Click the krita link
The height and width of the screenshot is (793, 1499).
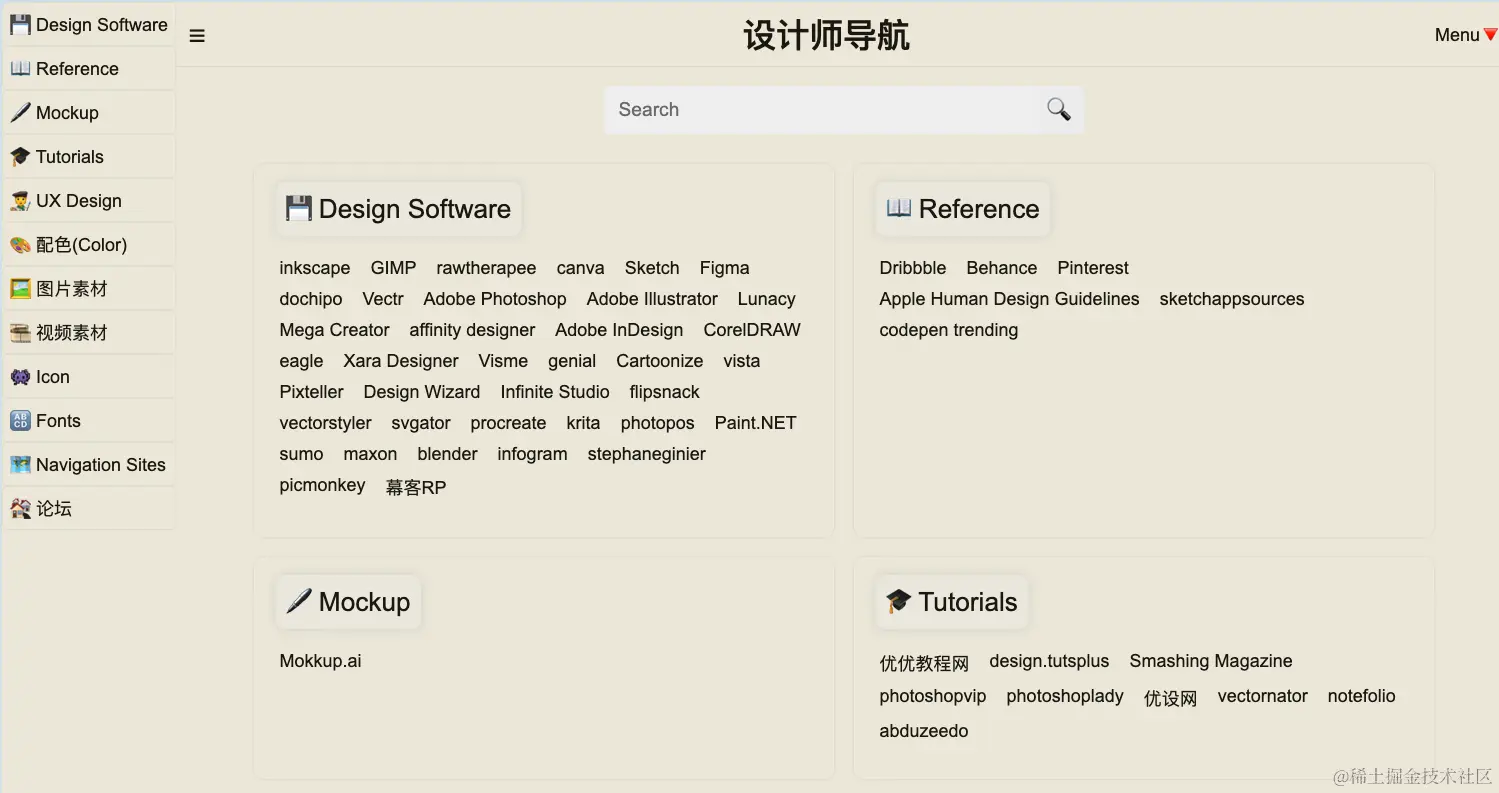click(x=584, y=423)
